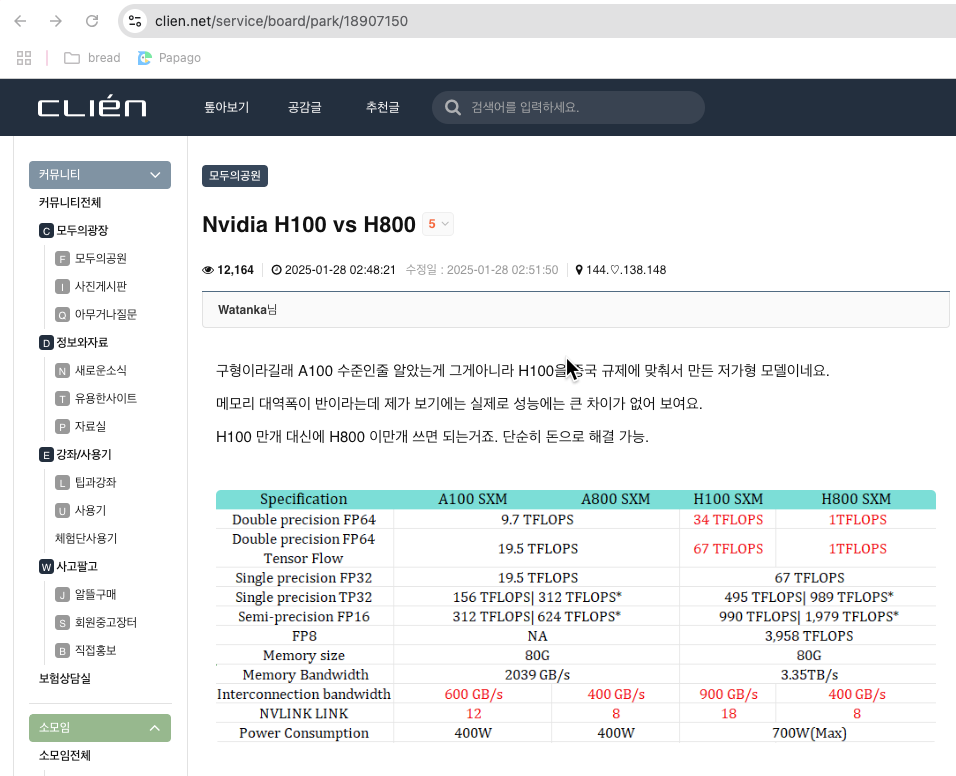Viewport: 956px width, 776px height.
Task: Click the location pin icon by IP address
Action: click(579, 270)
